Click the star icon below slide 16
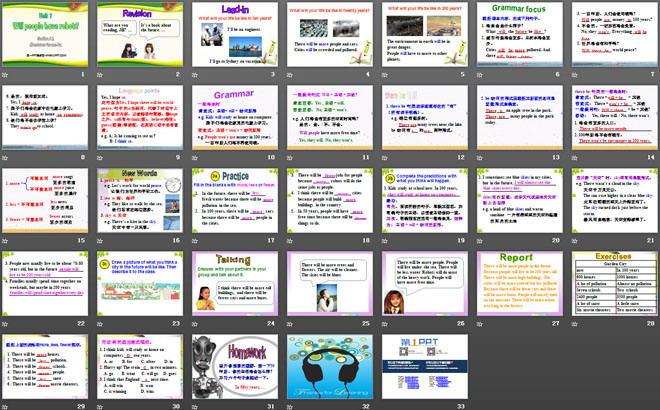This screenshot has height=410, width=660. tap(100, 241)
